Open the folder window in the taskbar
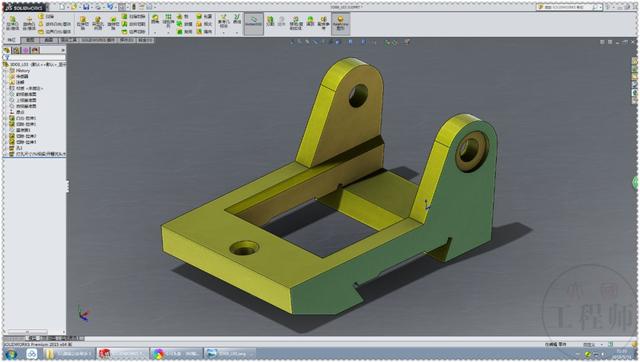This screenshot has height=362, width=640. coord(70,353)
